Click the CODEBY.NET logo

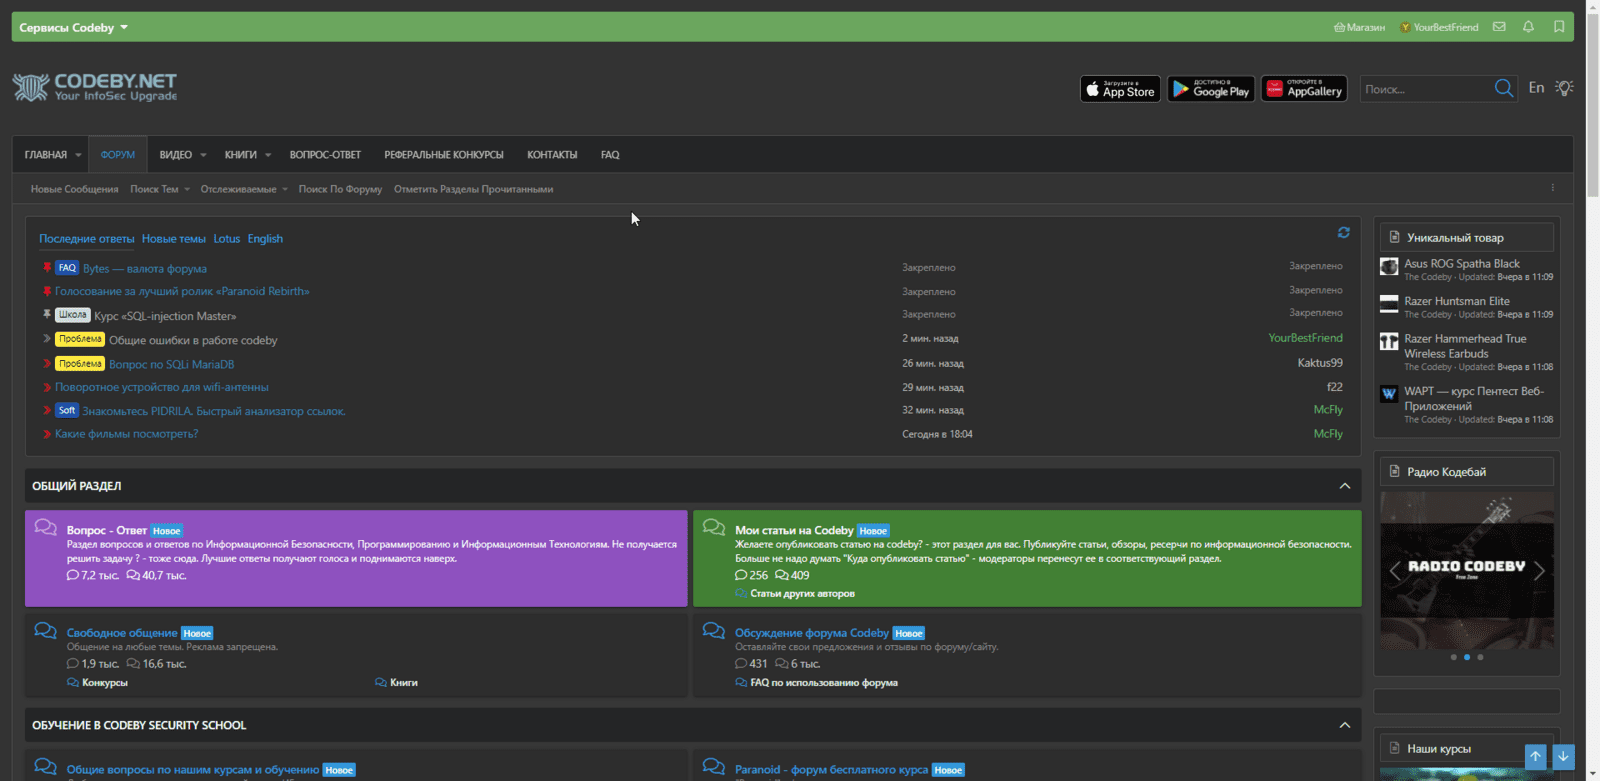click(95, 87)
